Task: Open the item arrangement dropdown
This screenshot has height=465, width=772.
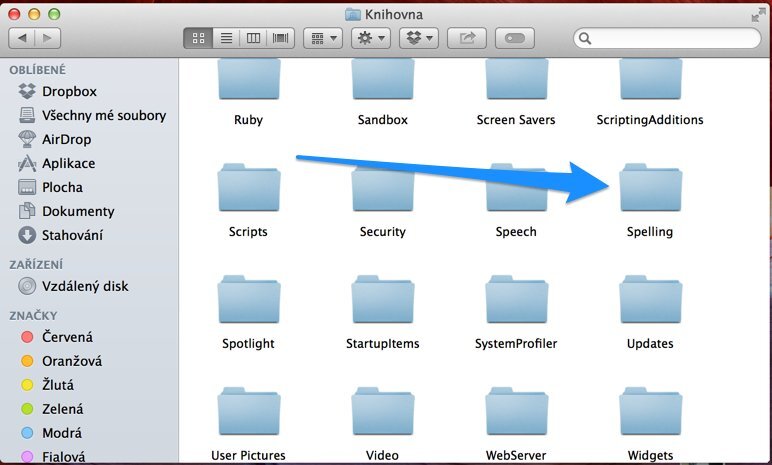Action: pyautogui.click(x=324, y=38)
